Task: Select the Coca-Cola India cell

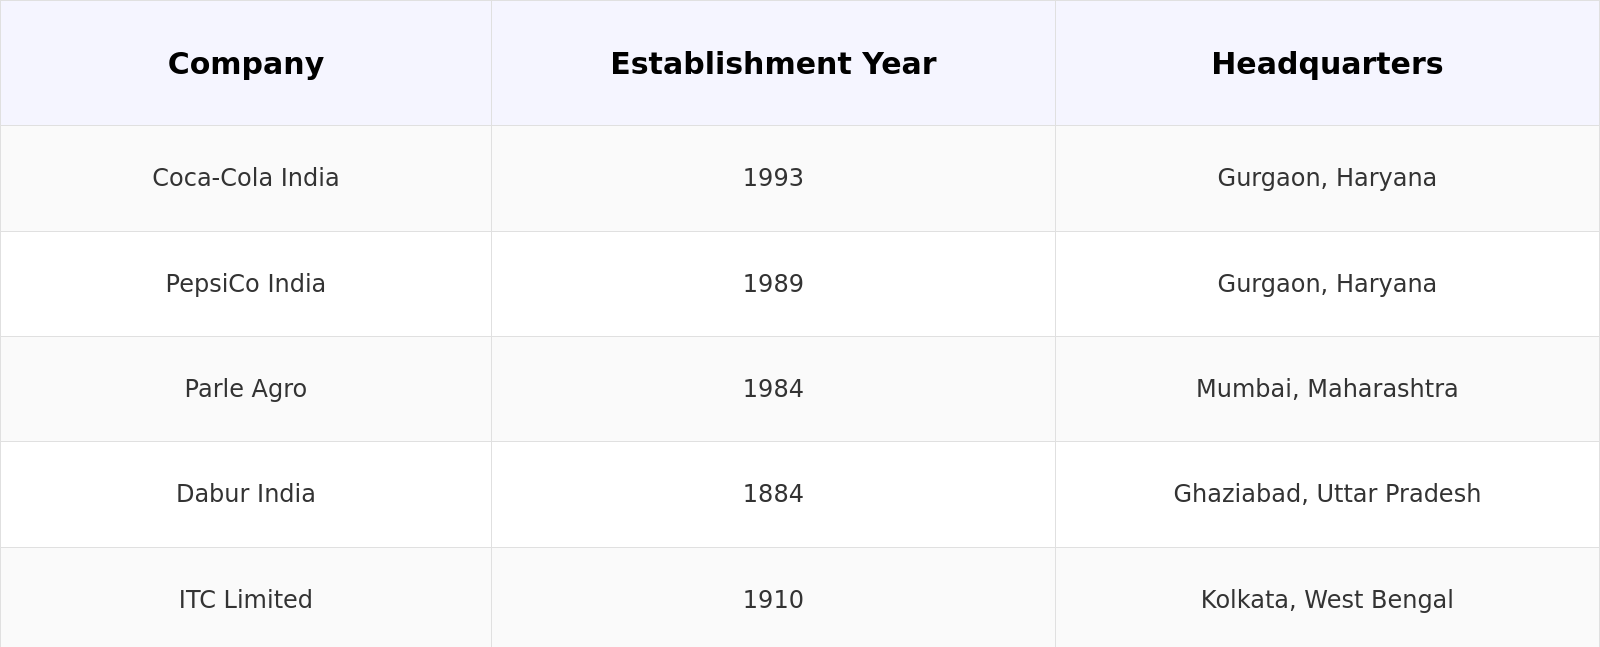Action: (x=246, y=178)
